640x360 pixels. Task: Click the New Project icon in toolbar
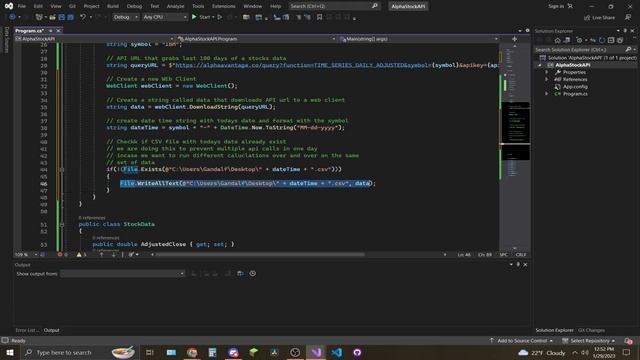tap(39, 17)
